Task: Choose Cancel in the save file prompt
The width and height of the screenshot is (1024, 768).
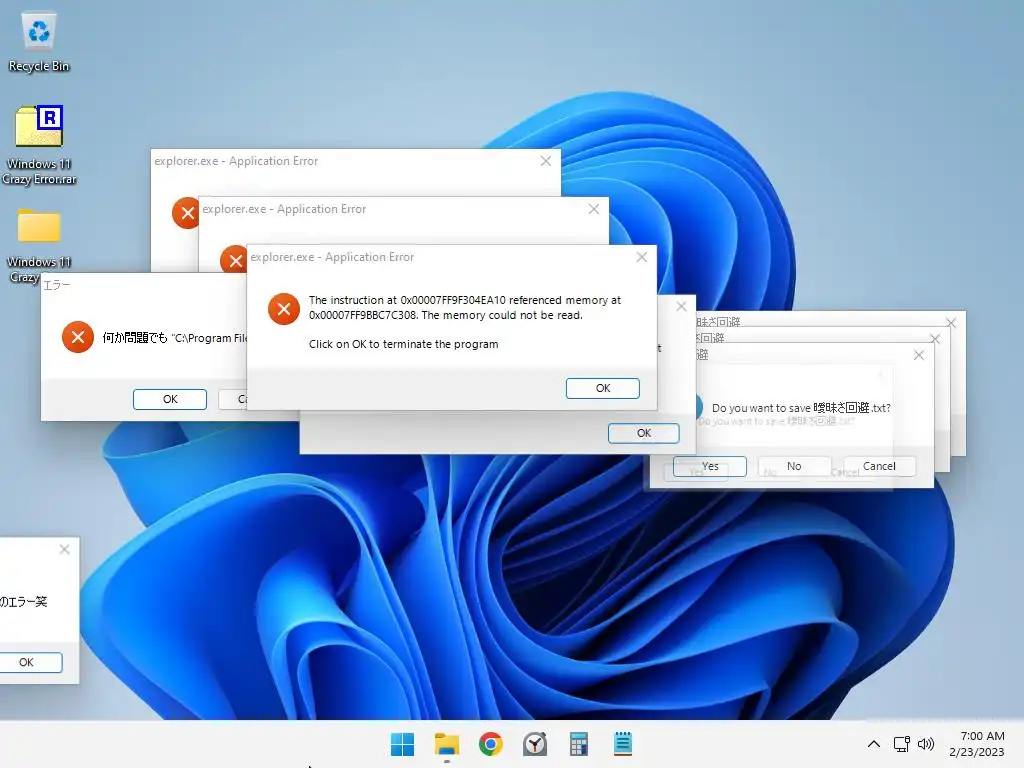Action: pos(879,466)
